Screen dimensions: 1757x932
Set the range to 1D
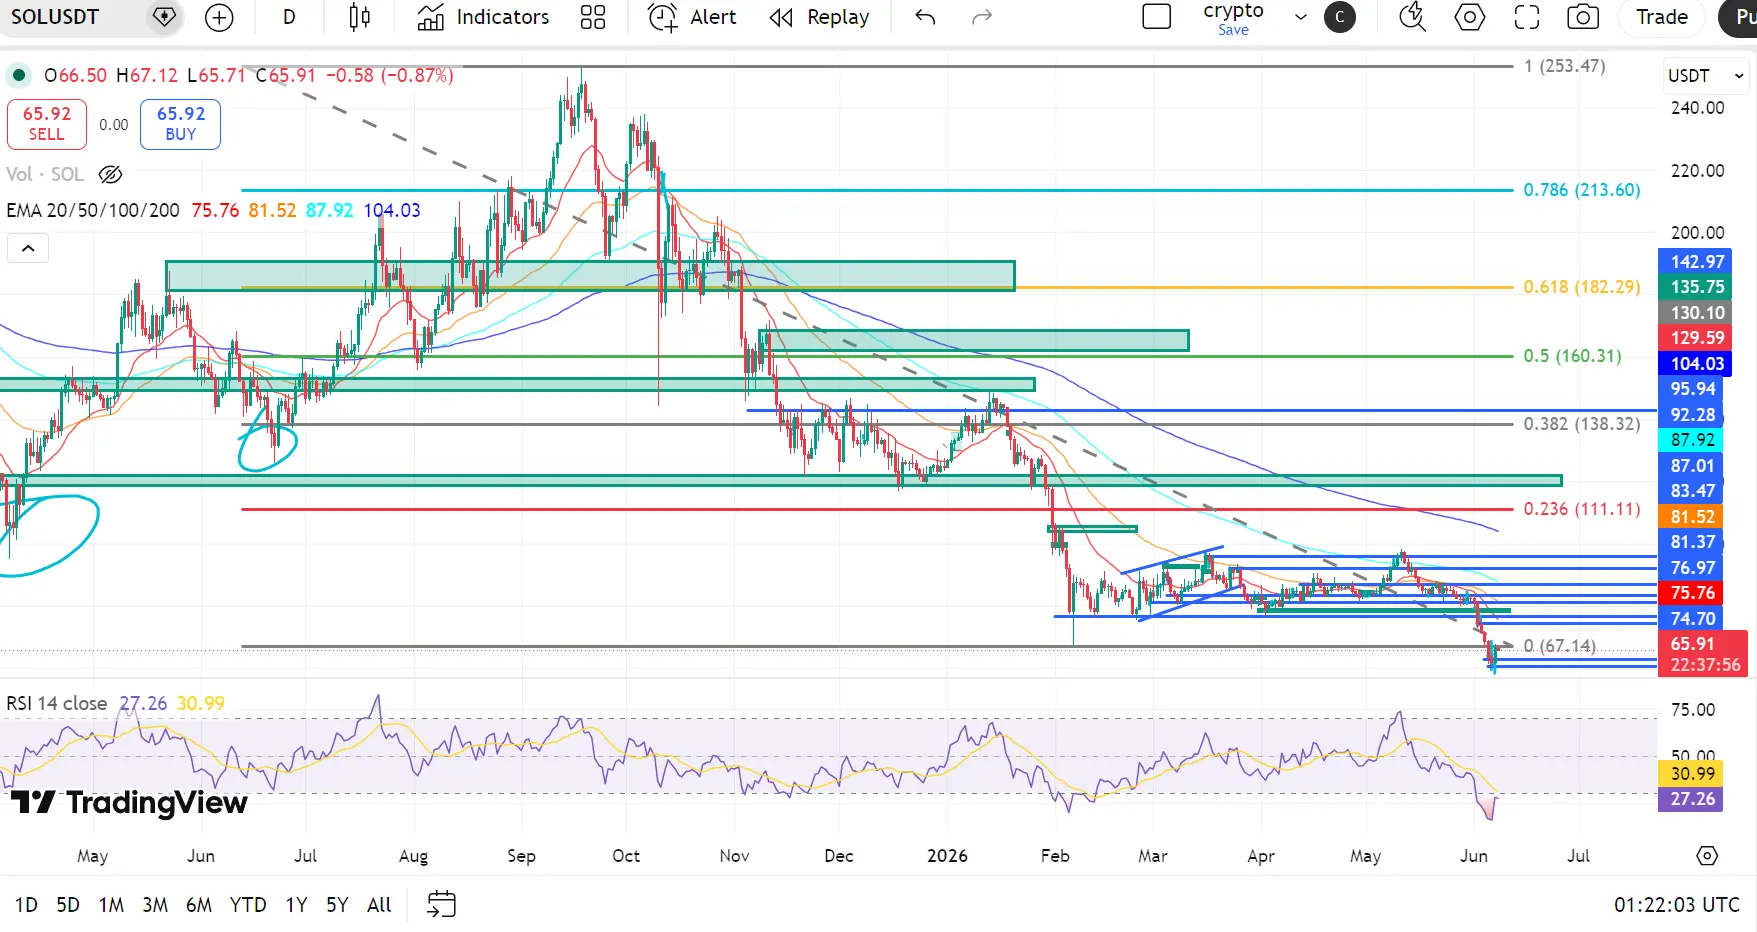click(26, 905)
